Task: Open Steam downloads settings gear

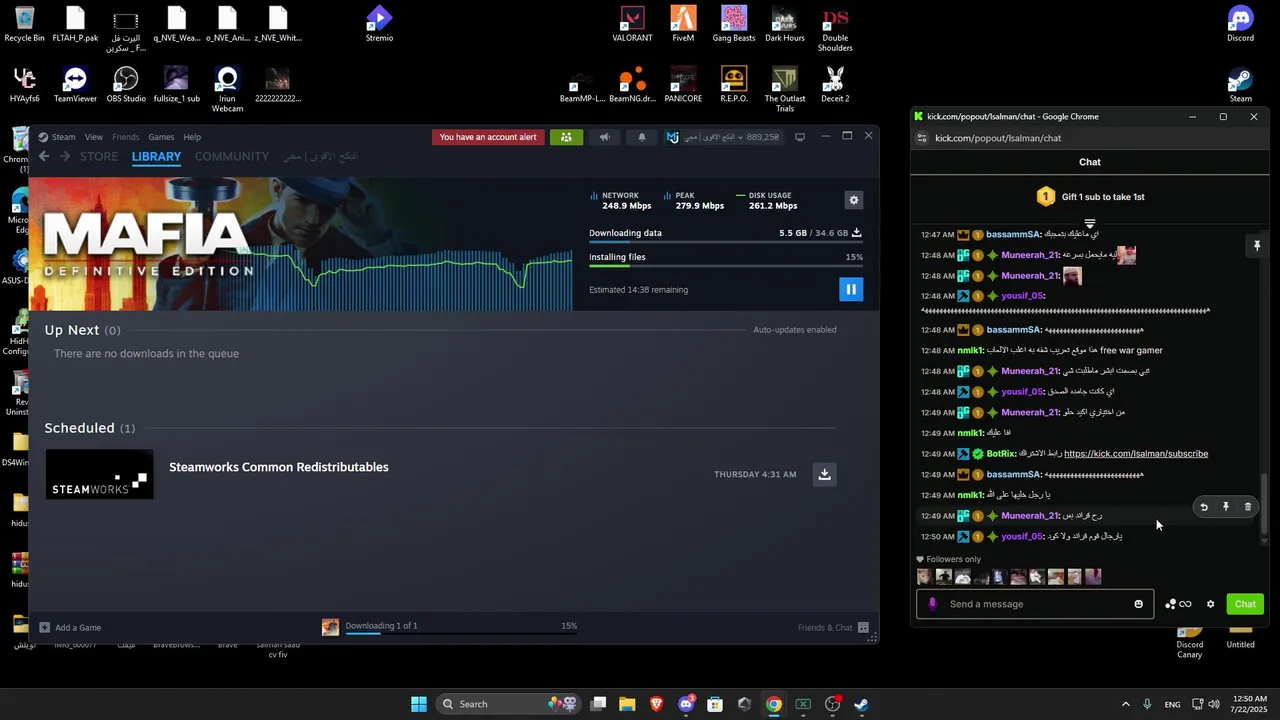Action: click(x=854, y=200)
